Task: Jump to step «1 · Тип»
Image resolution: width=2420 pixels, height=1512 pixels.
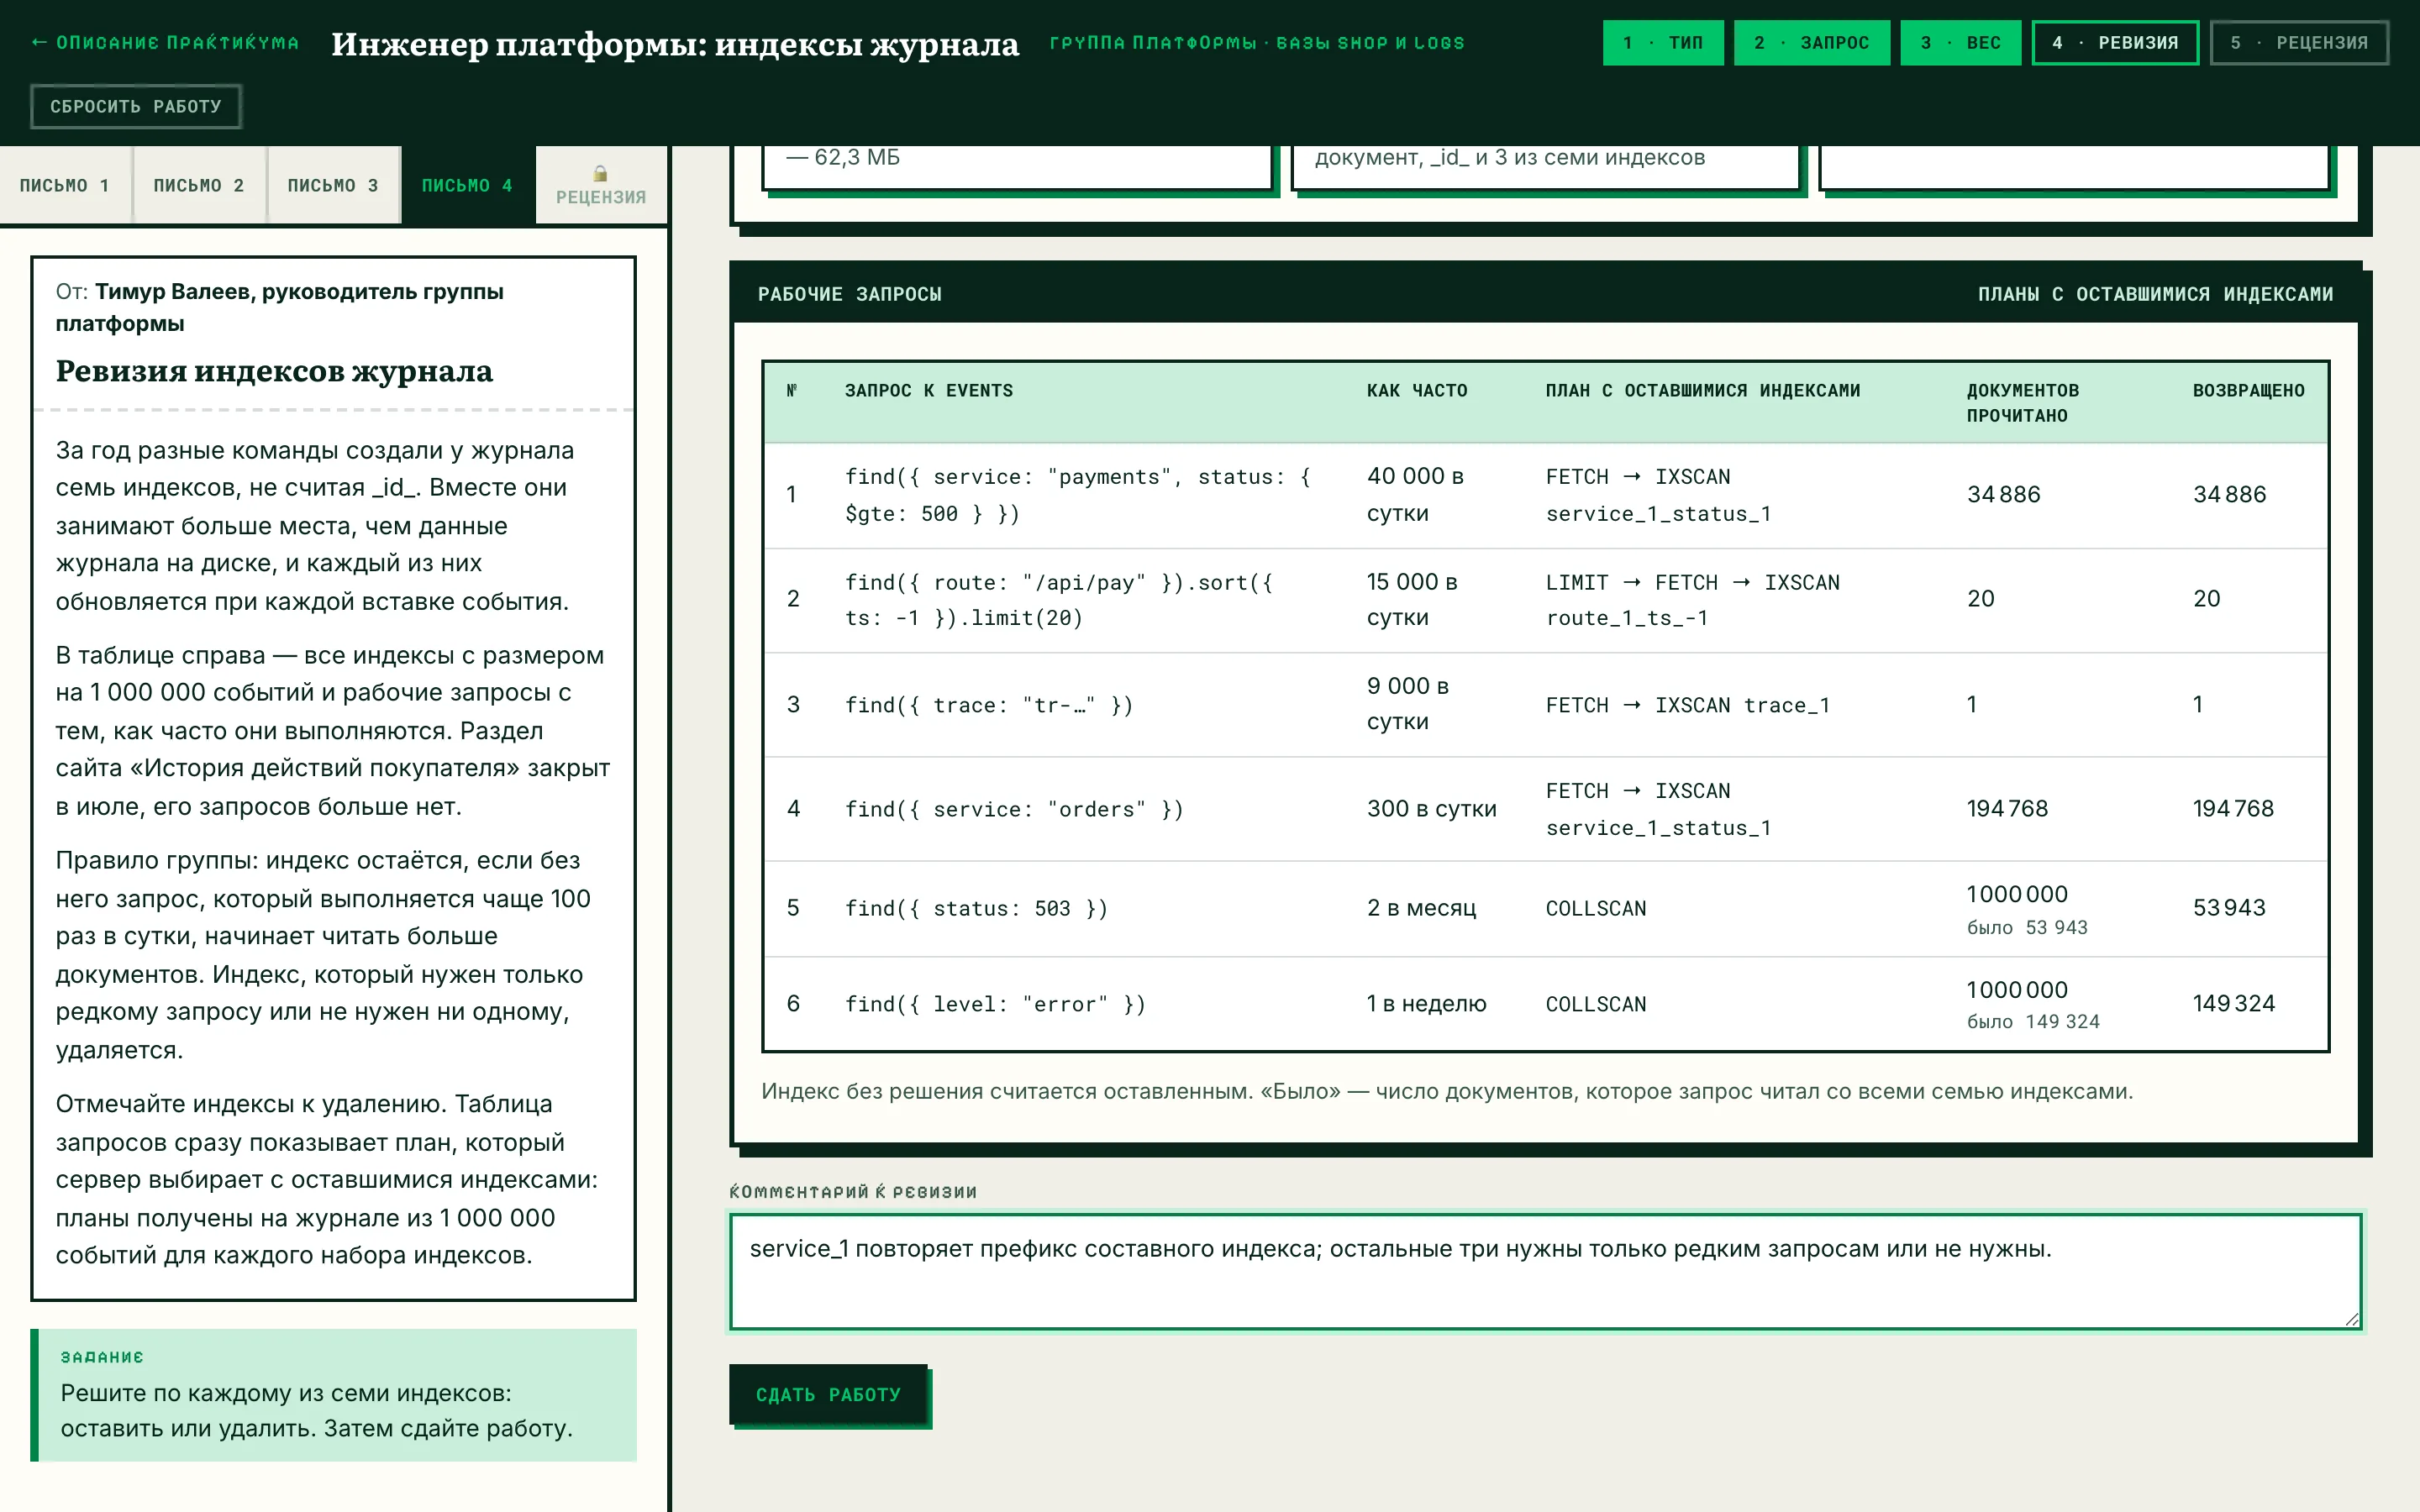Action: pos(1663,43)
